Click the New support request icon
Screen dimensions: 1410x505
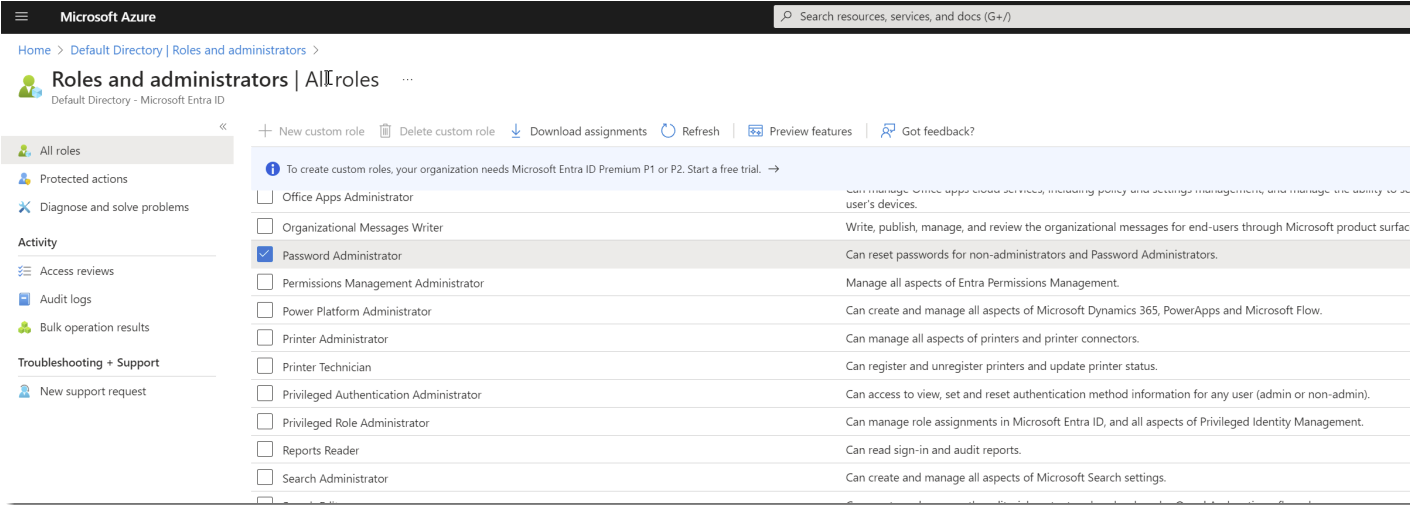coord(25,391)
